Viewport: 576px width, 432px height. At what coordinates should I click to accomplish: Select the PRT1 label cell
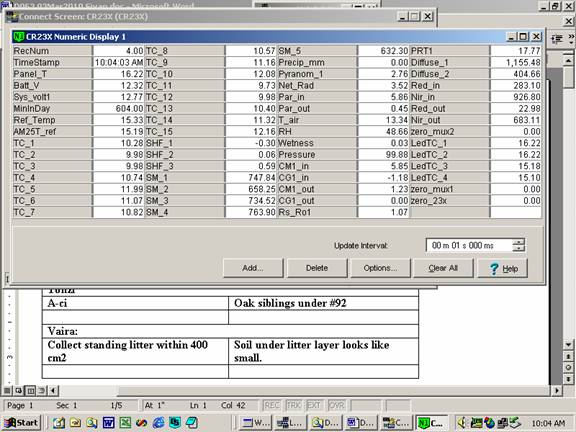450,51
